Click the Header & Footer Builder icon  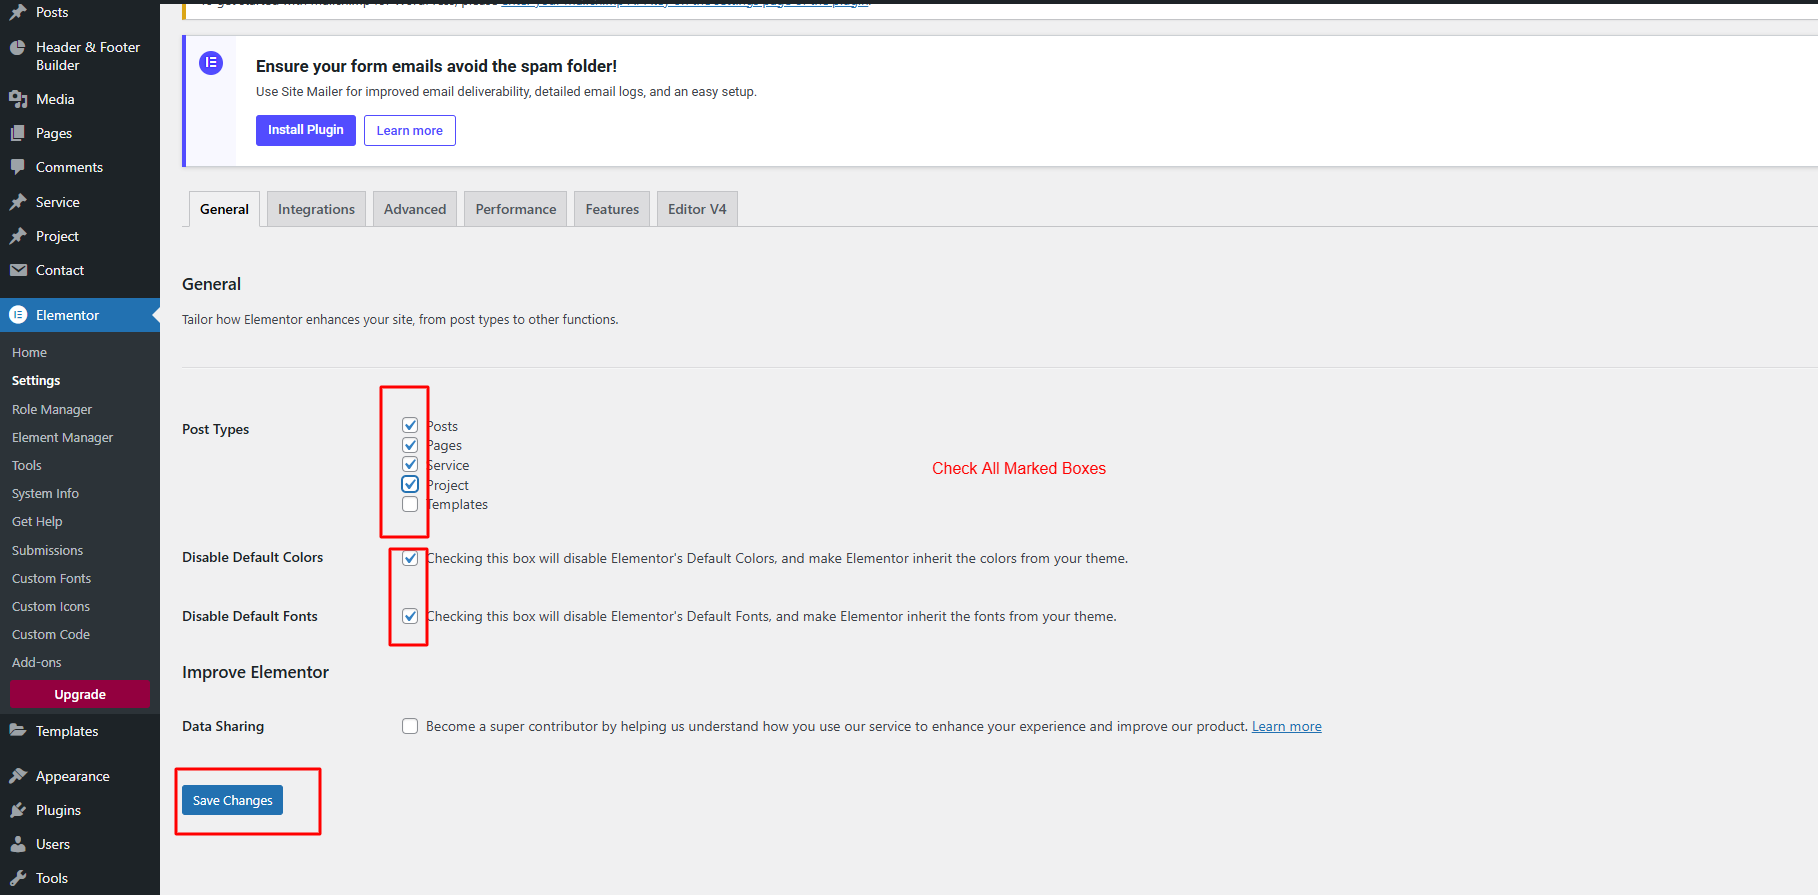pyautogui.click(x=18, y=48)
